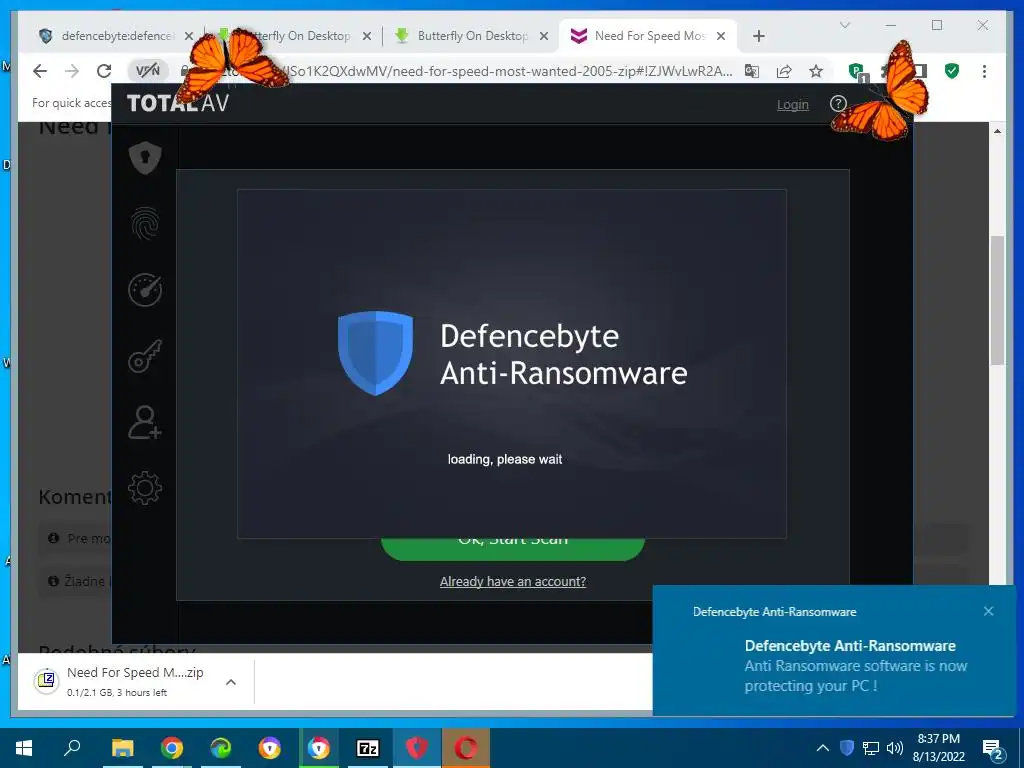Screen dimensions: 1024x768
Task: Reload the current page
Action: click(104, 71)
